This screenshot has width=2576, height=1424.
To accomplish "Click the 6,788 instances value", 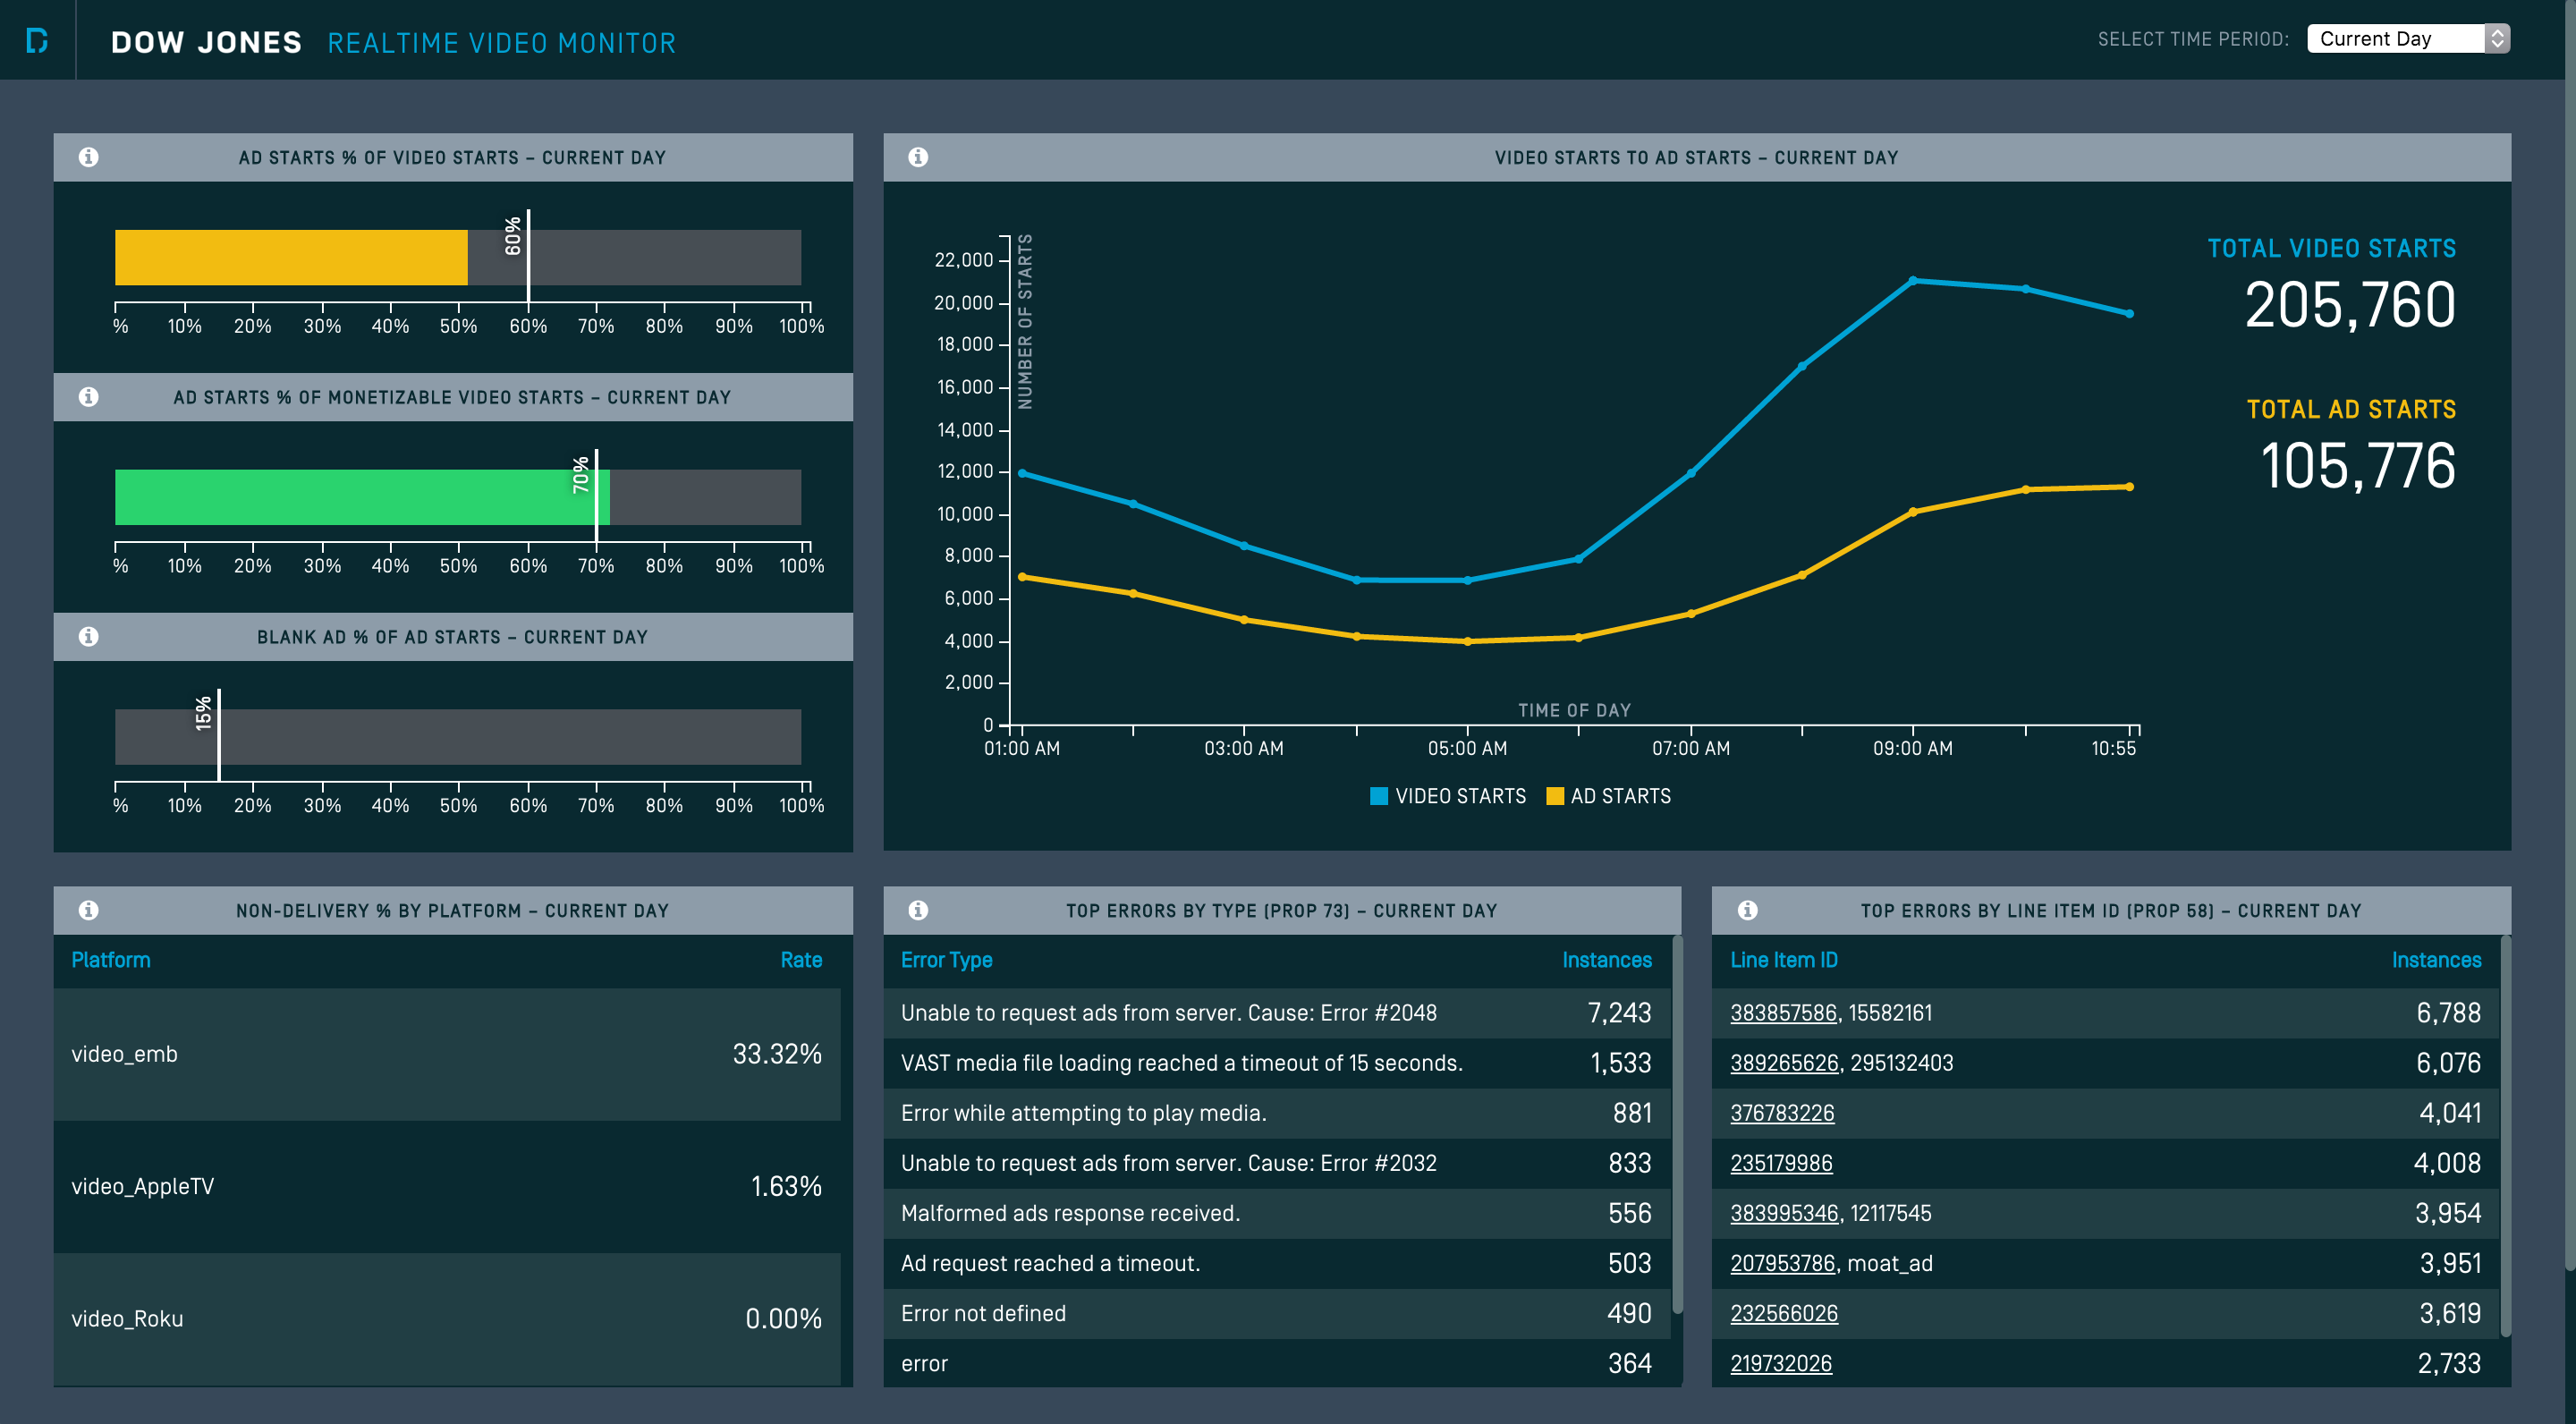I will pyautogui.click(x=2449, y=1013).
